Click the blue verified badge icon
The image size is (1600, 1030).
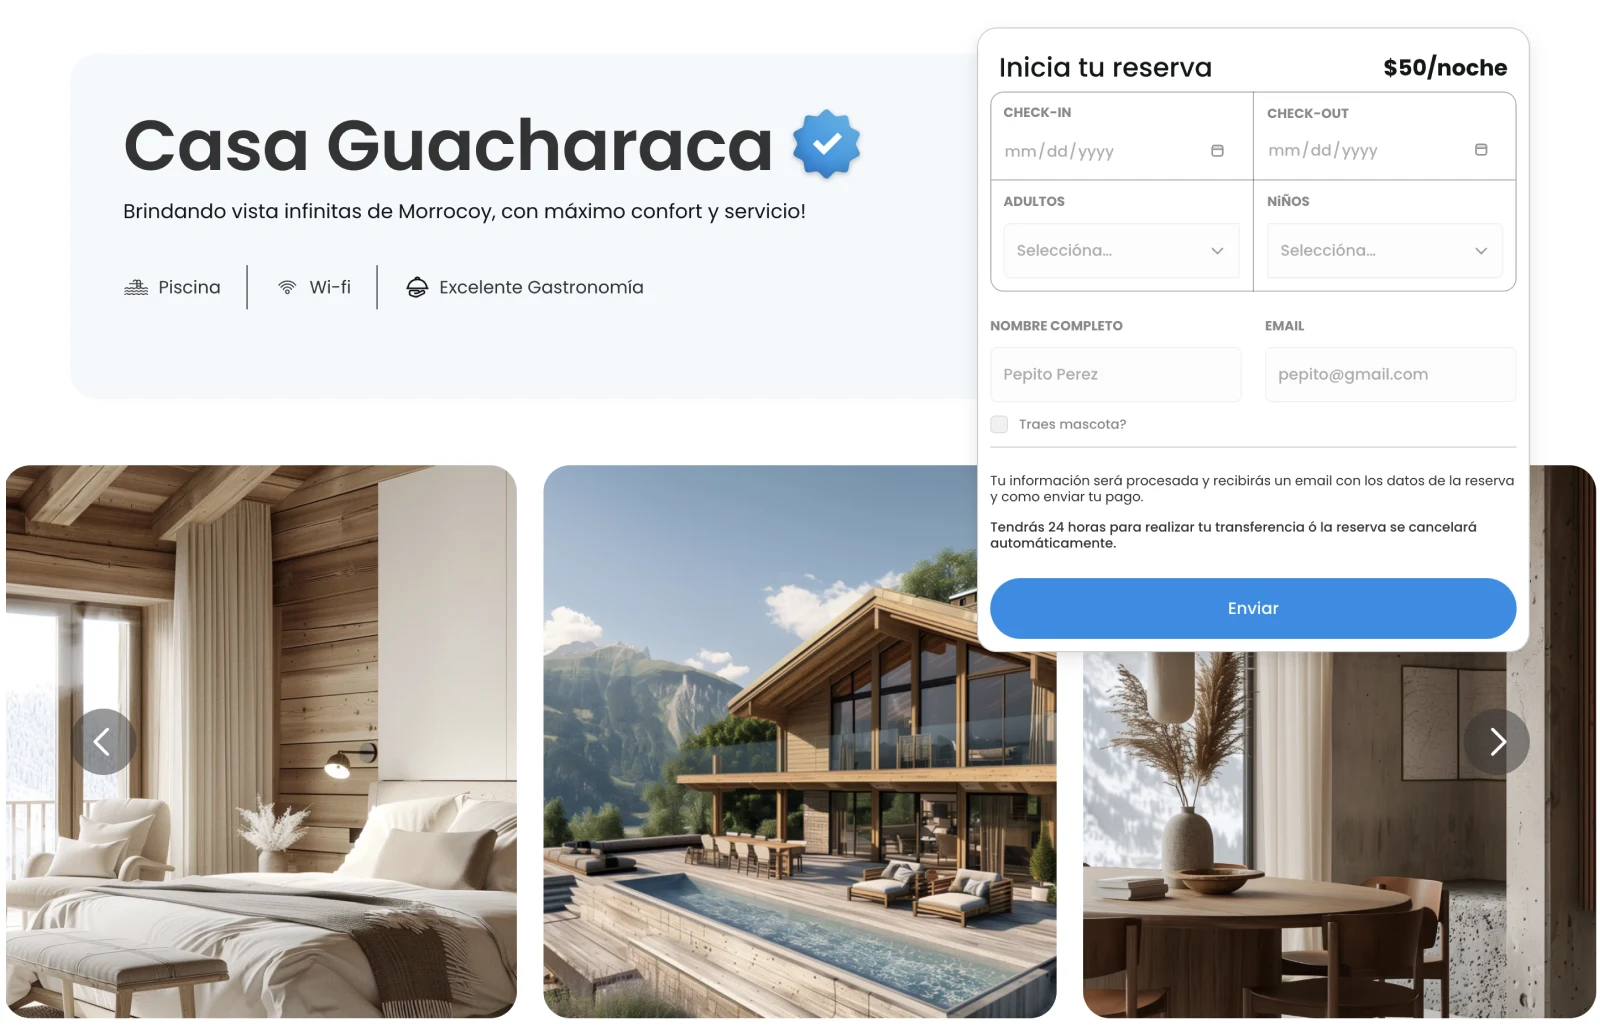tap(826, 145)
